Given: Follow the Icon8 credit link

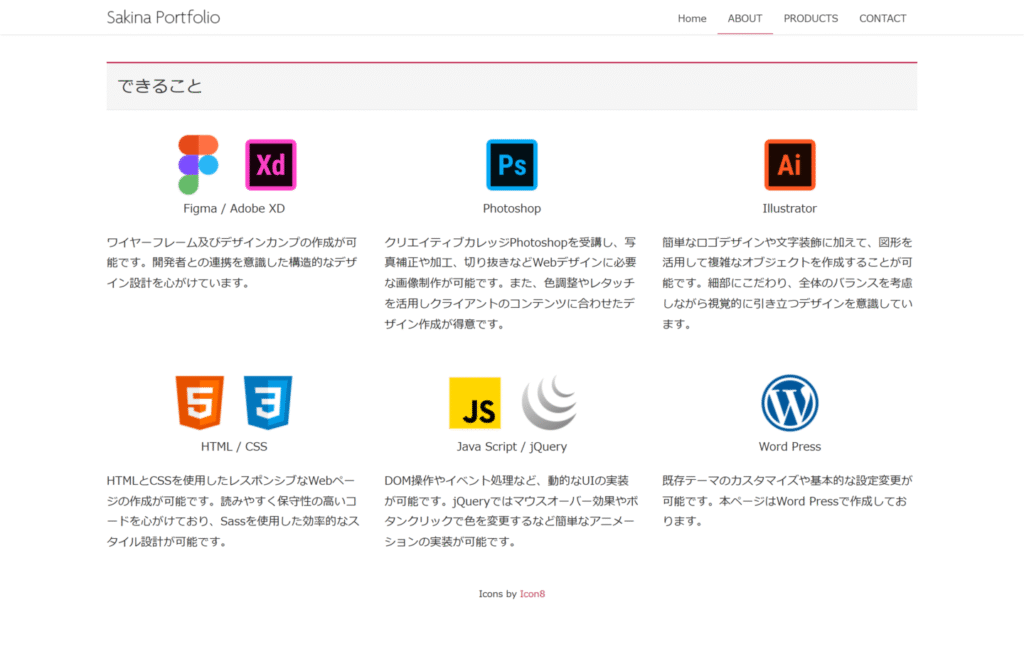Looking at the screenshot, I should point(532,594).
